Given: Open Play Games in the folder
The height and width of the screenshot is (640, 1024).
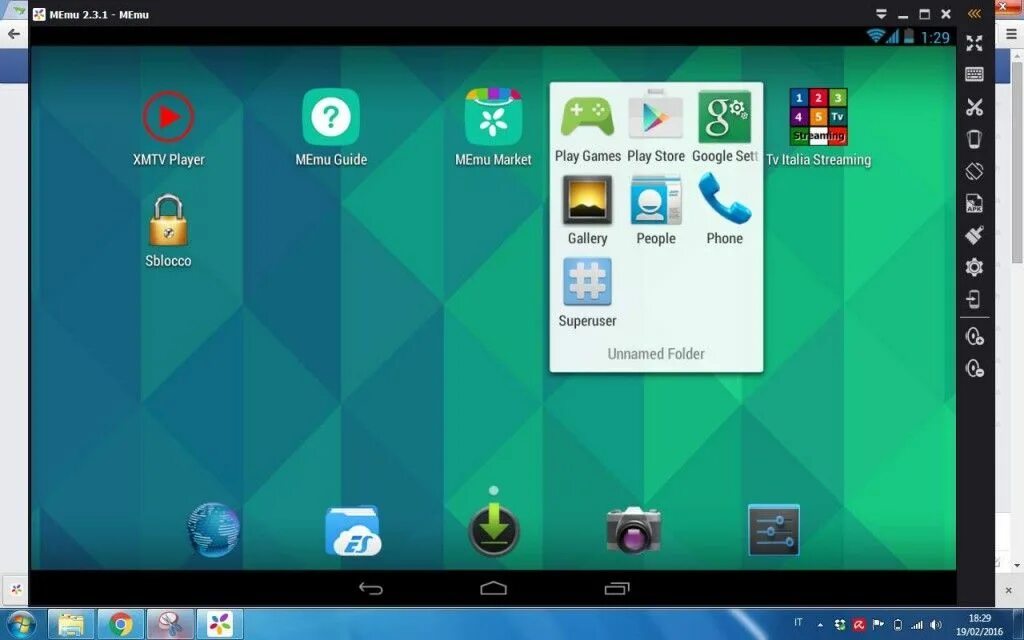Looking at the screenshot, I should point(587,117).
